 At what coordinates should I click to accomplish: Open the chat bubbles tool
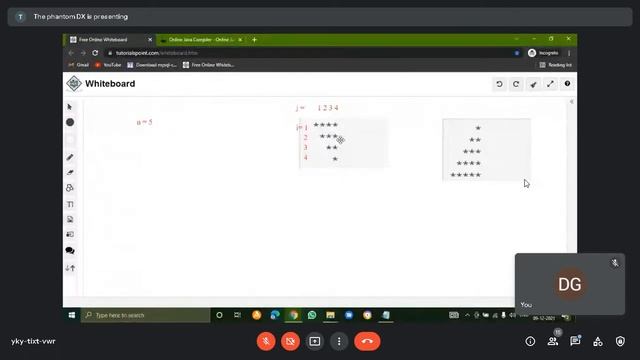[x=70, y=251]
